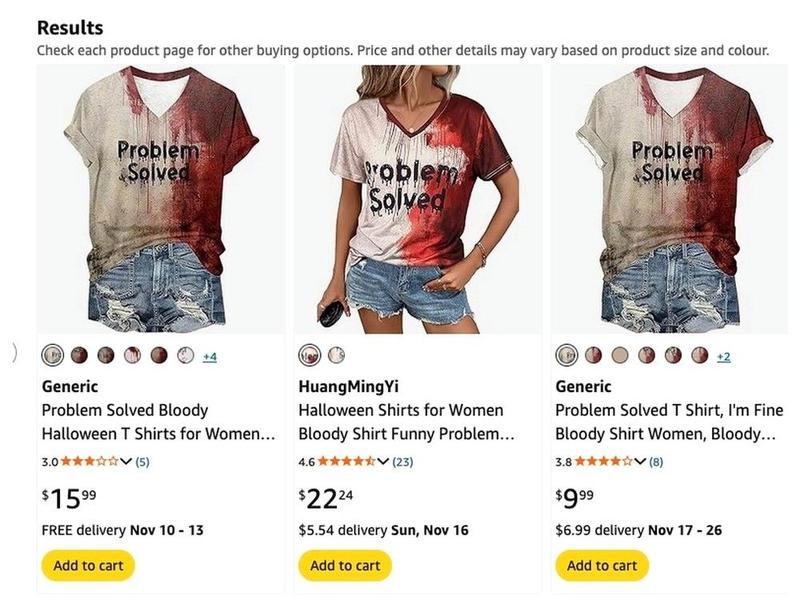The height and width of the screenshot is (600, 800).
Task: Expand the rating breakdown for the 3.0-star product
Action: click(127, 464)
